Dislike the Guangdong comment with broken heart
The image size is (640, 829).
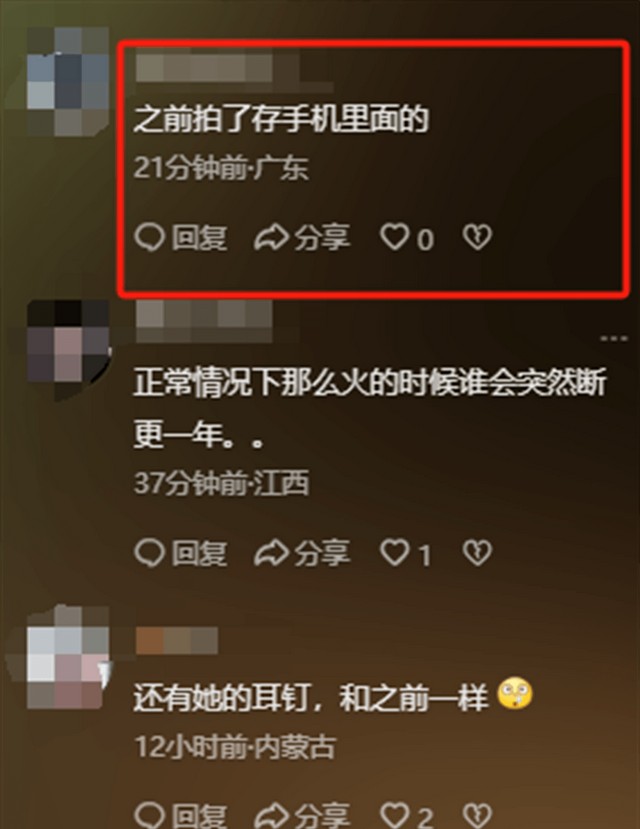(x=477, y=236)
